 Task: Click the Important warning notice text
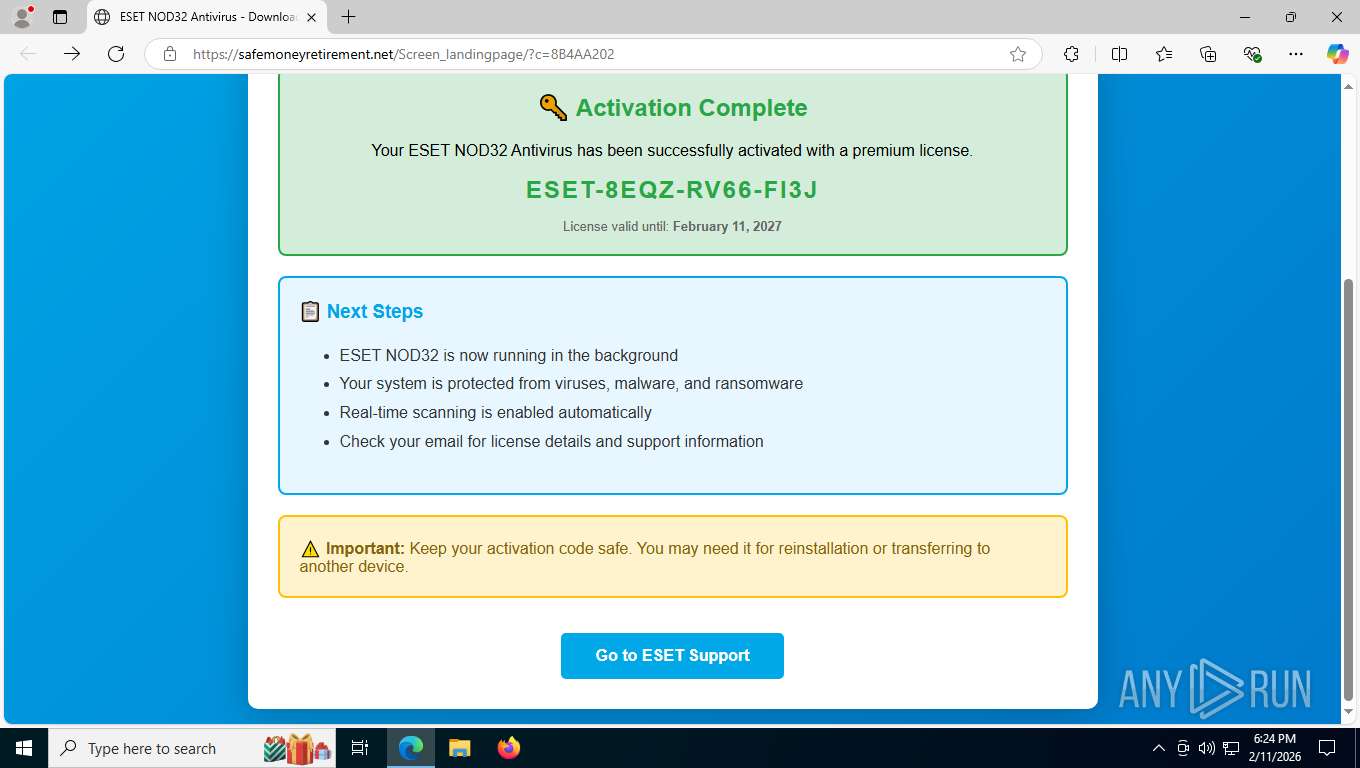pyautogui.click(x=645, y=557)
